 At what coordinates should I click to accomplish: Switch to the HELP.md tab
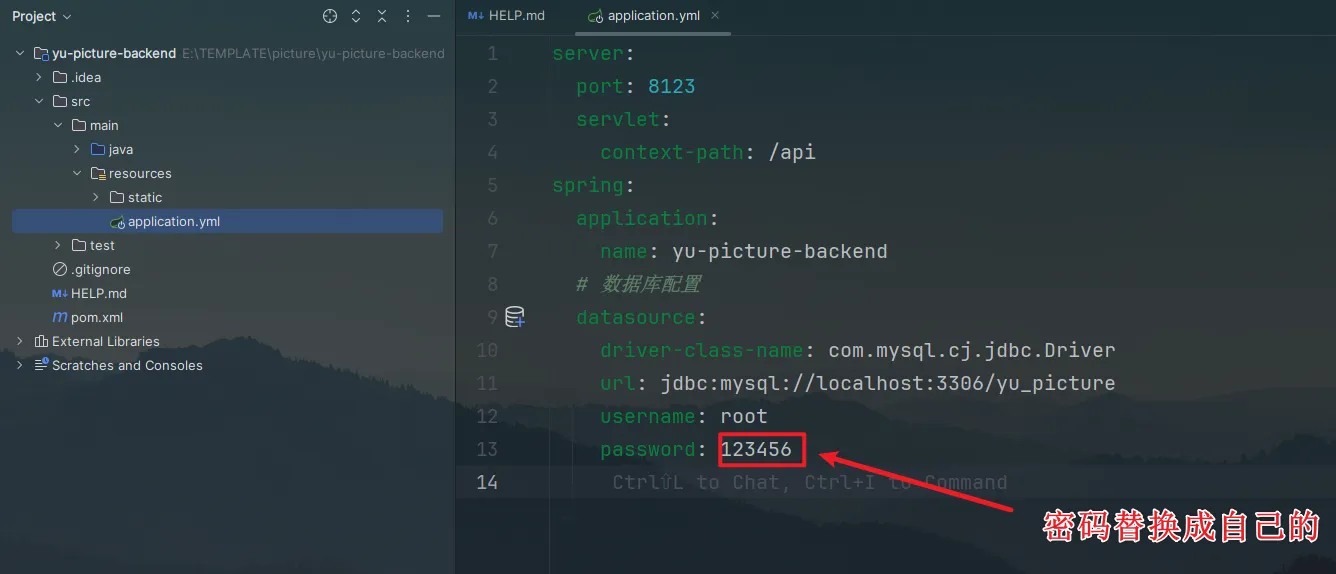506,16
